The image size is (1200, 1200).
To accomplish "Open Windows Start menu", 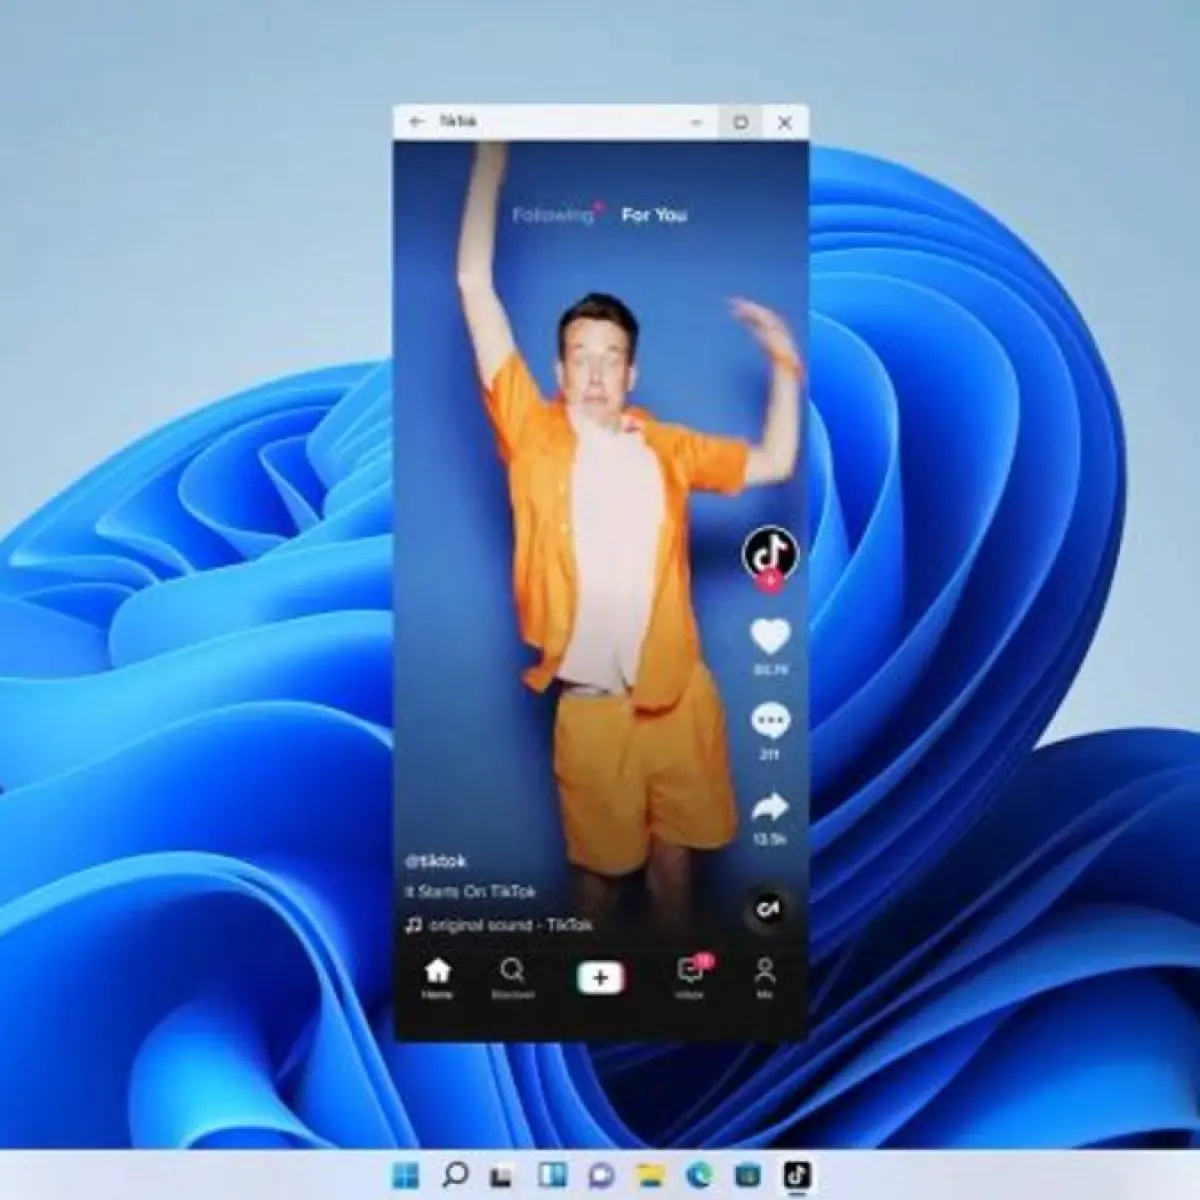I will (406, 1175).
